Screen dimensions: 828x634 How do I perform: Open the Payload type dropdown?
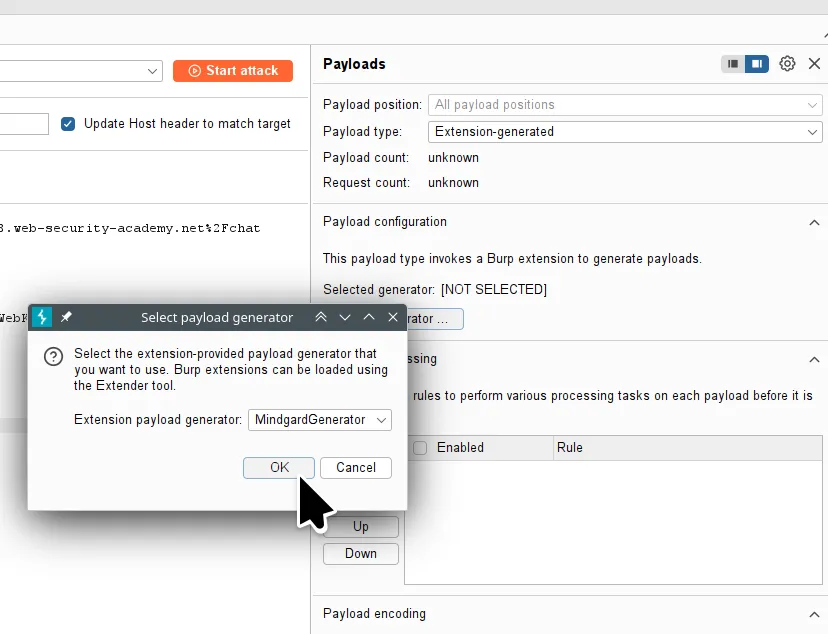pyautogui.click(x=625, y=131)
